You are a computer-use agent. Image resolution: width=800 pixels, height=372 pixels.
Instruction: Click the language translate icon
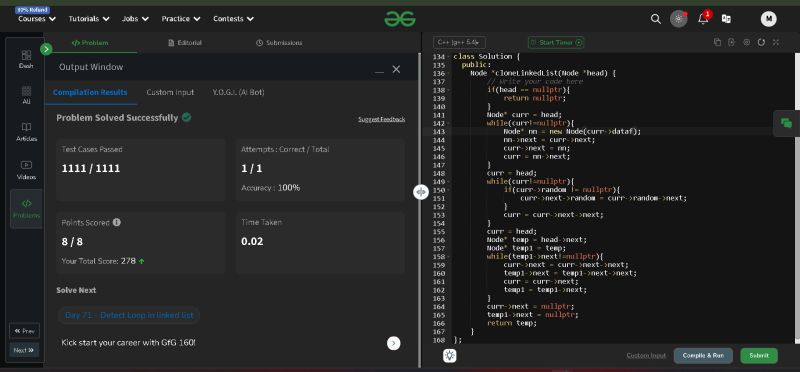tap(726, 19)
